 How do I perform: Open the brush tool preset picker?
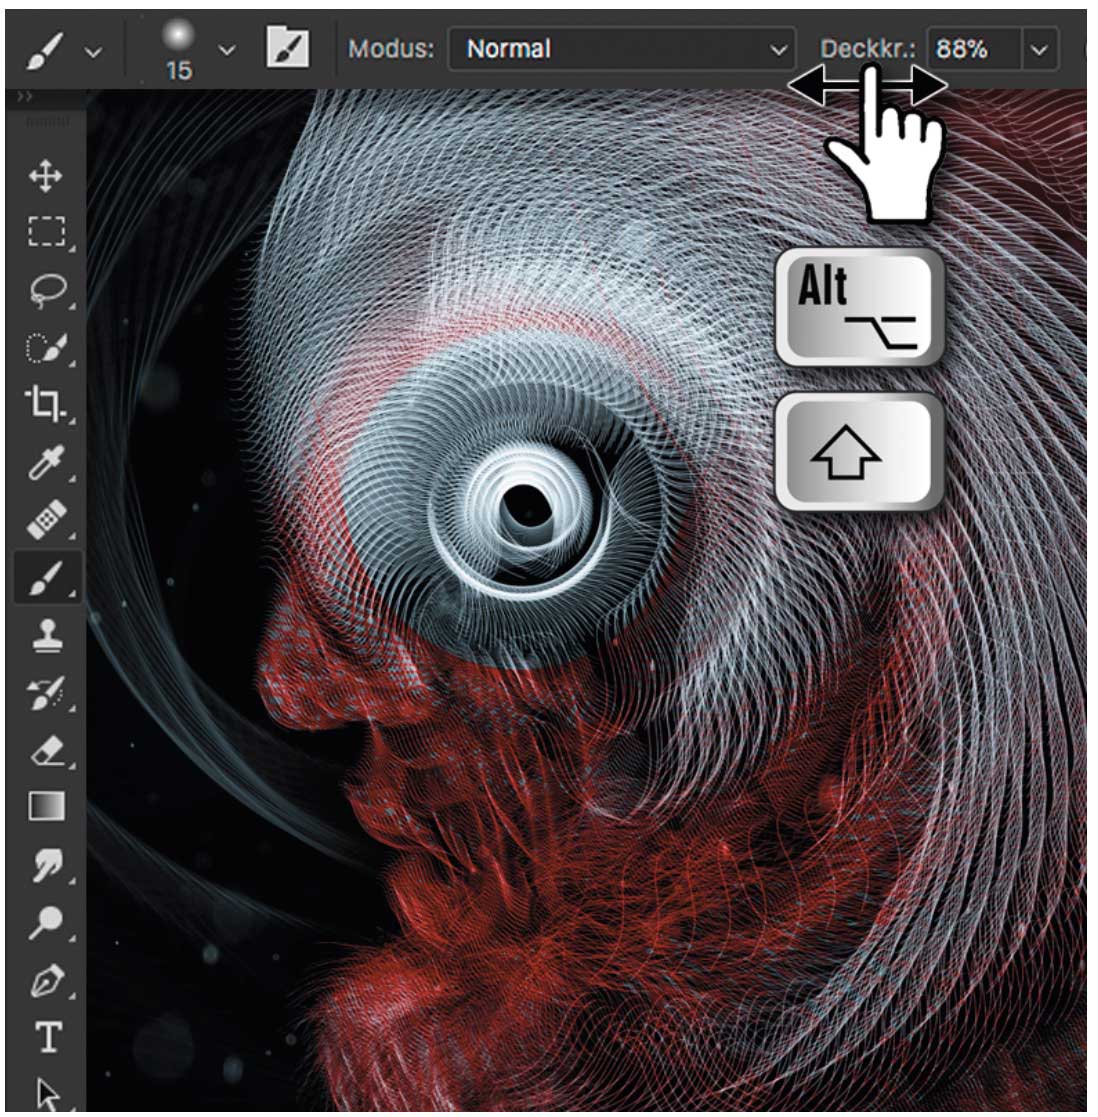click(45, 50)
